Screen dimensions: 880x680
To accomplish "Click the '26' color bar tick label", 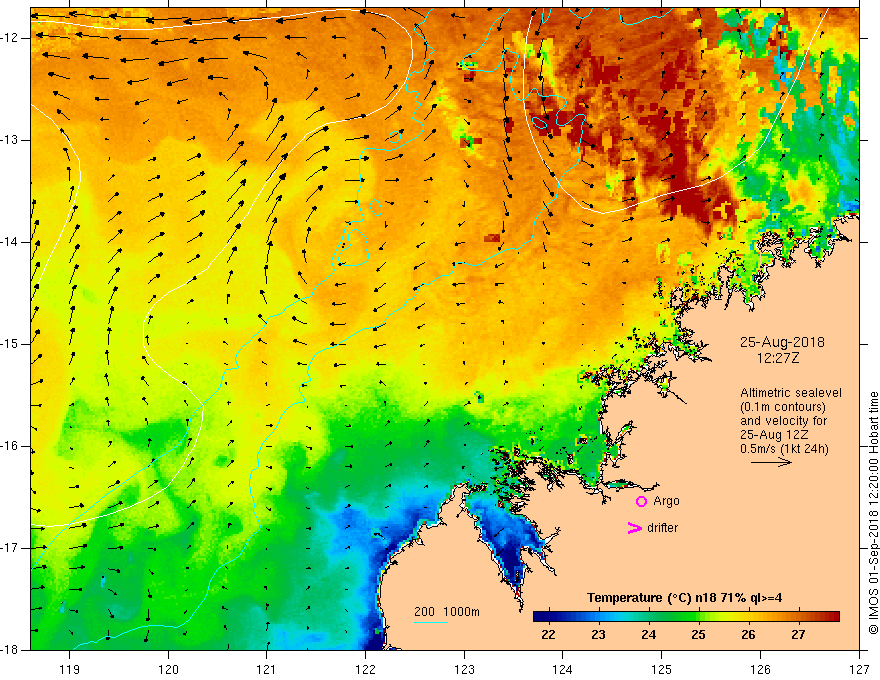I will [x=748, y=635].
